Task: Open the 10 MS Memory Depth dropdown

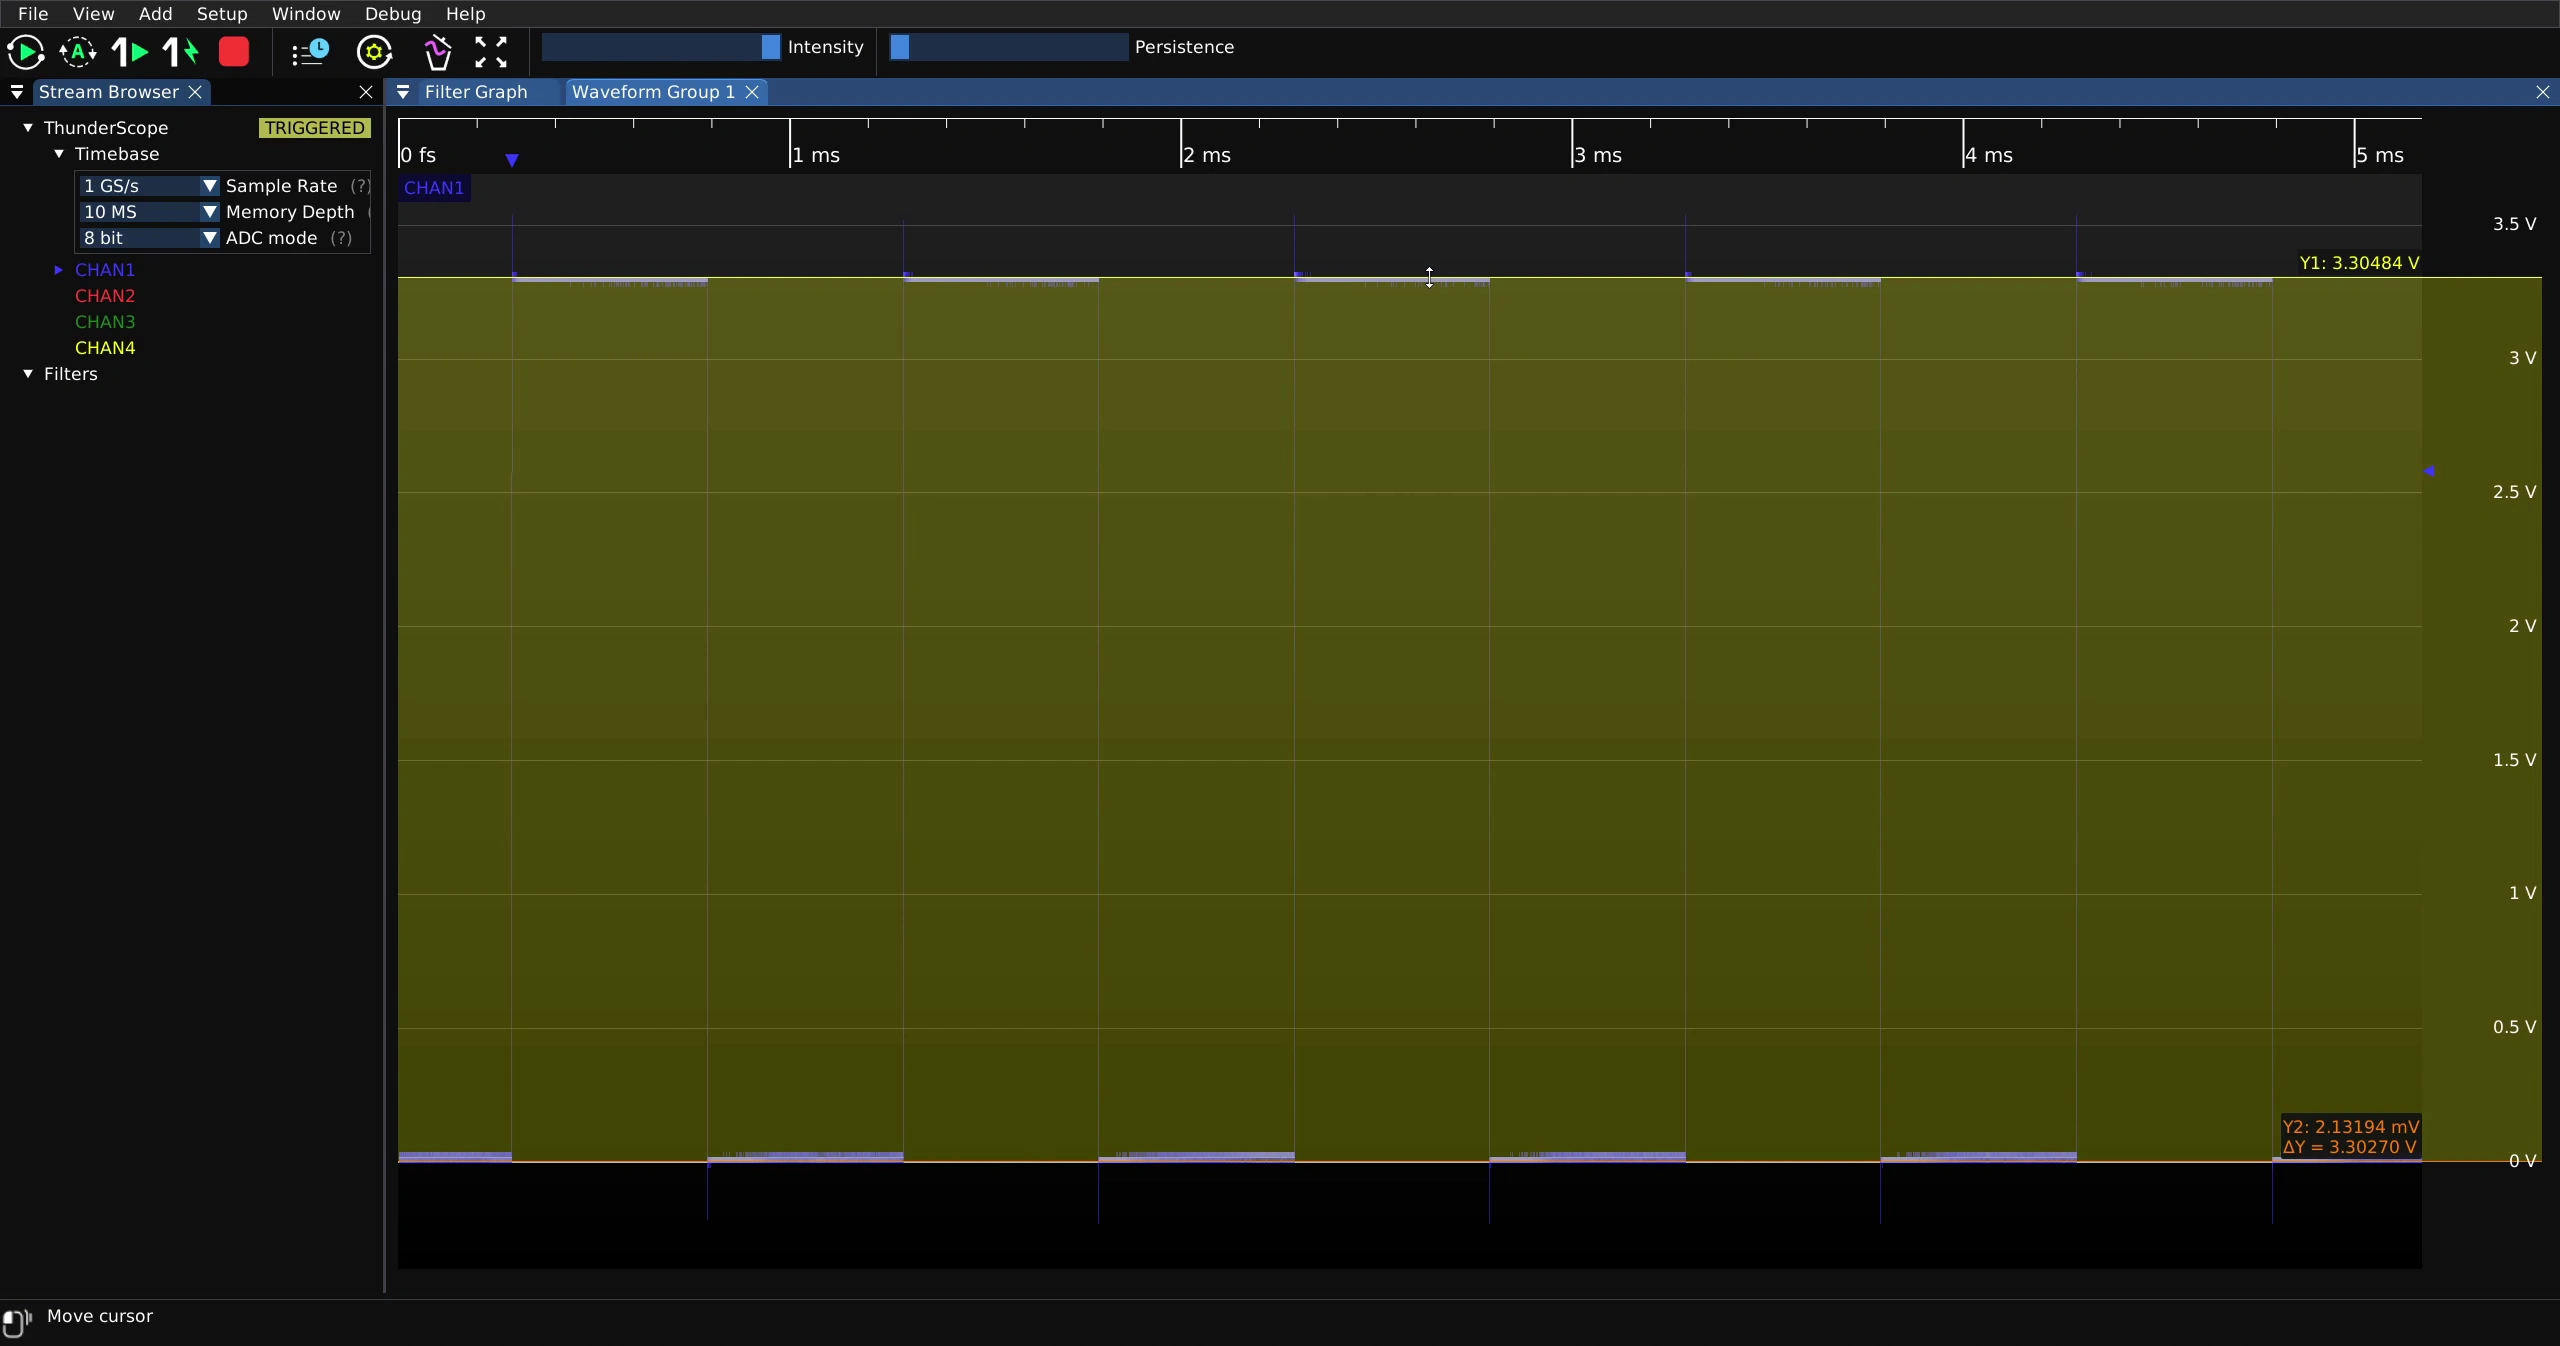Action: [x=149, y=212]
